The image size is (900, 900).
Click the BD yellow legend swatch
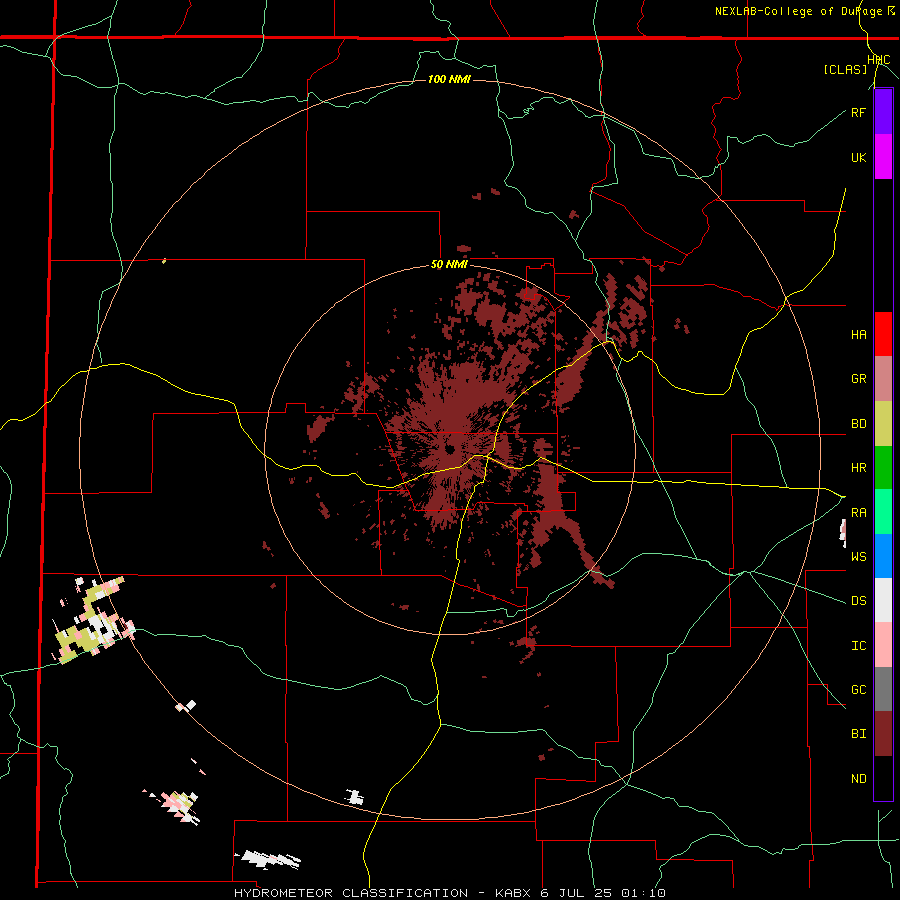[x=883, y=424]
